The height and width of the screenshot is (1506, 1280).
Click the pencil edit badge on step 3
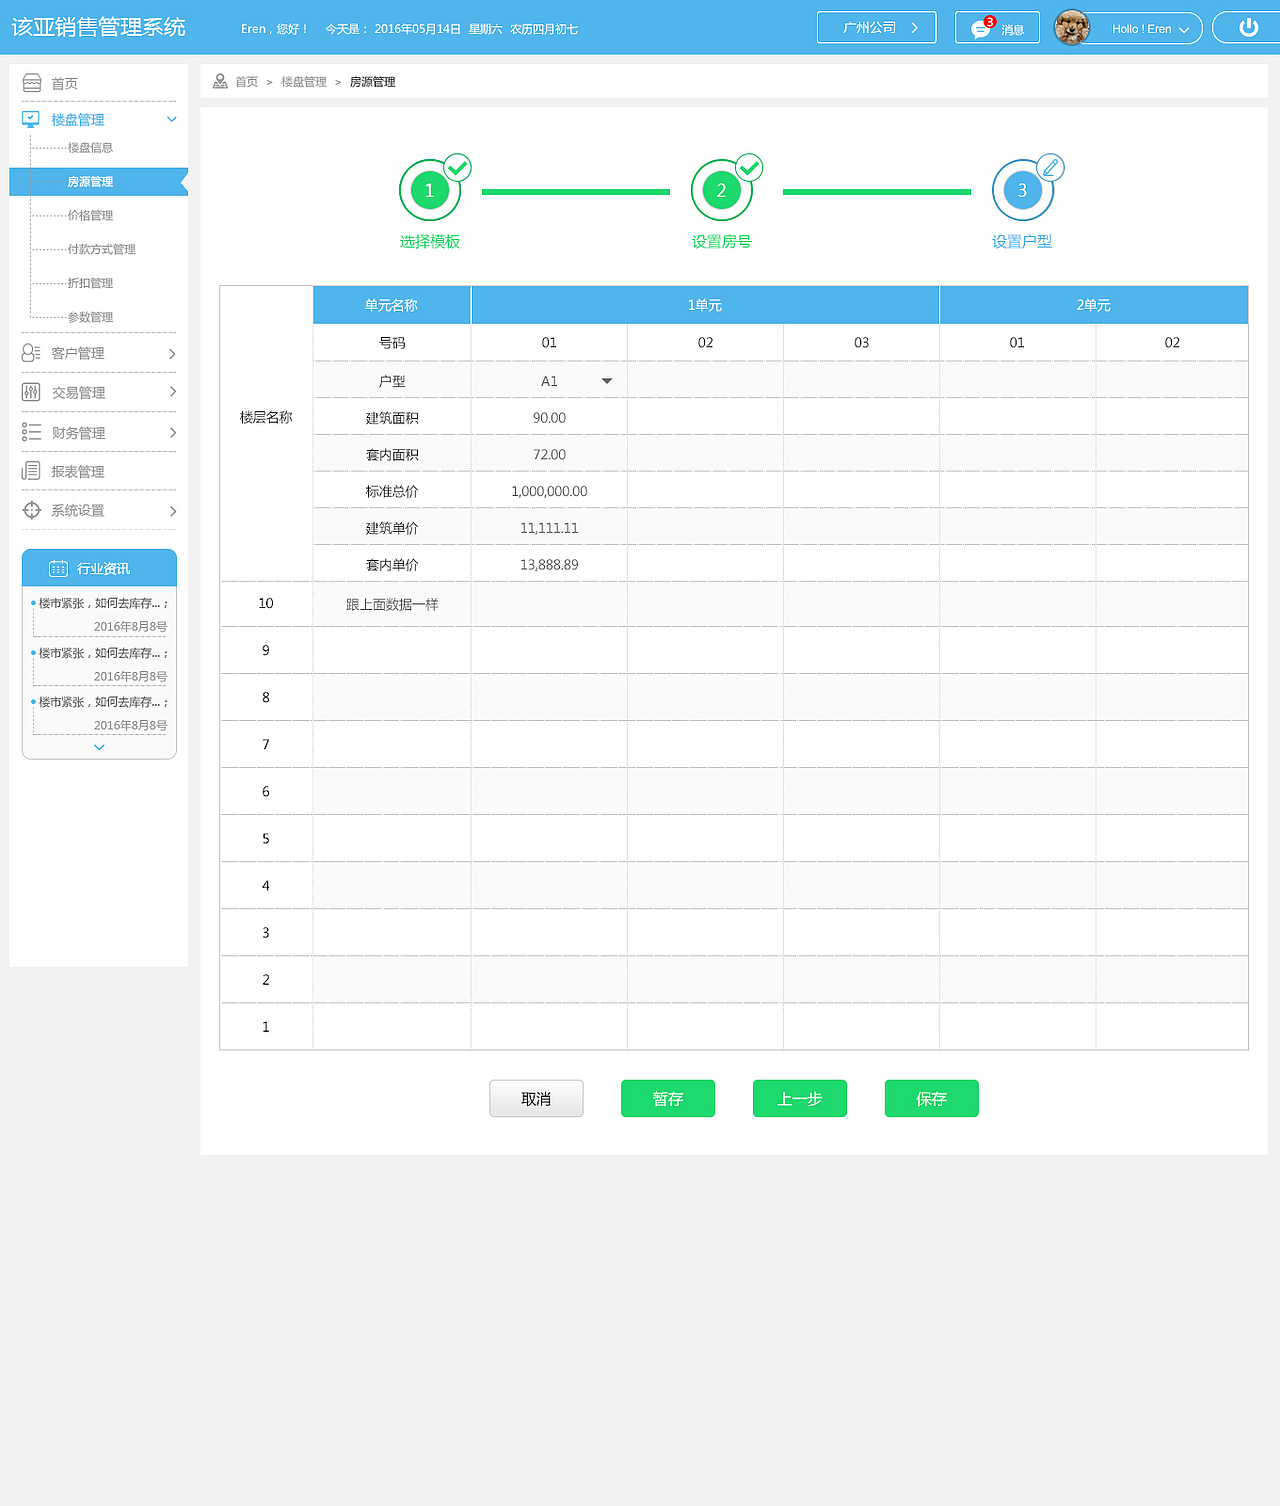(1050, 167)
